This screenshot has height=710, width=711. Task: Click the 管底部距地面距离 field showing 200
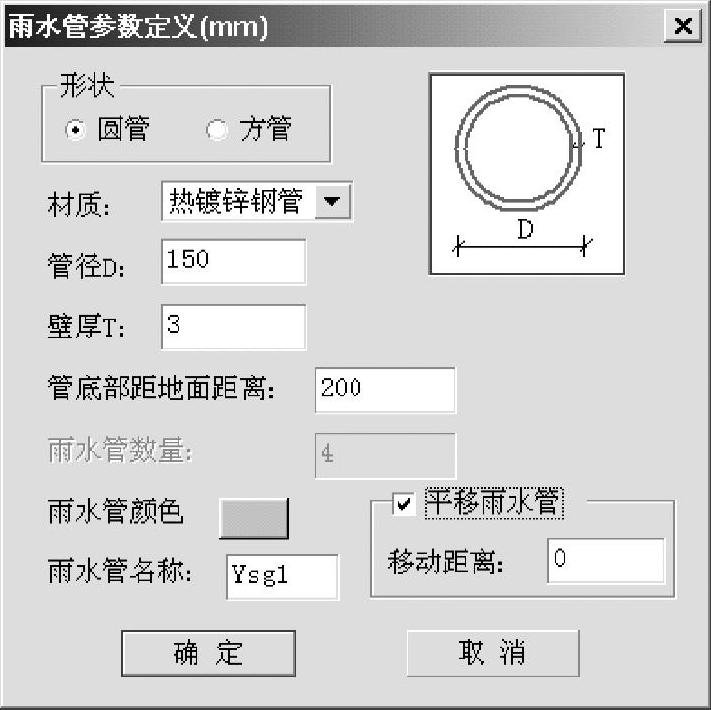tap(385, 389)
